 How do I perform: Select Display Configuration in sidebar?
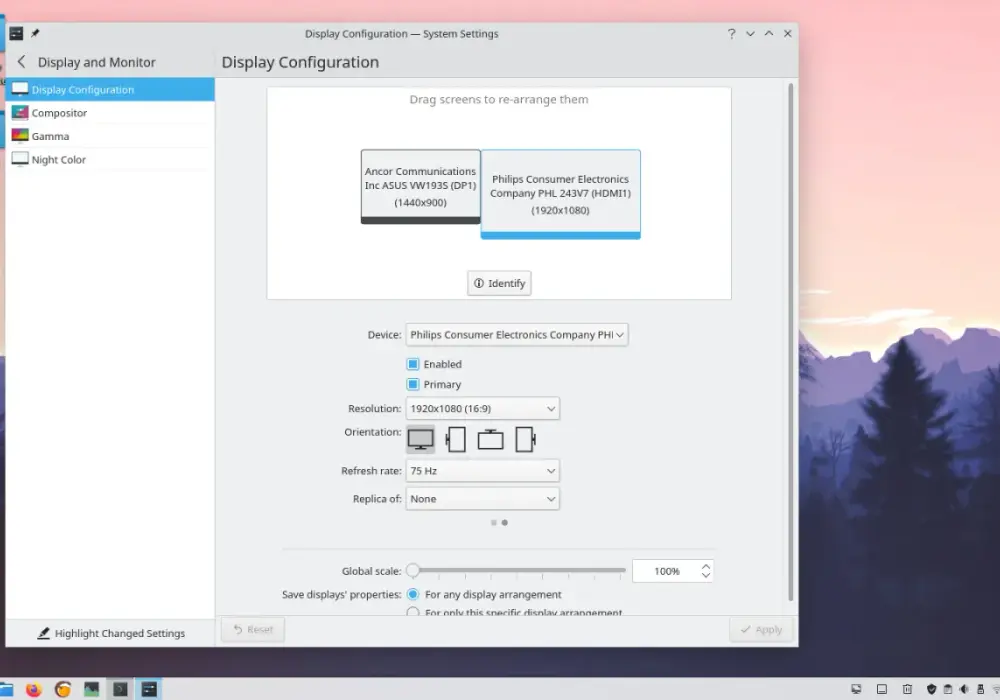[110, 89]
